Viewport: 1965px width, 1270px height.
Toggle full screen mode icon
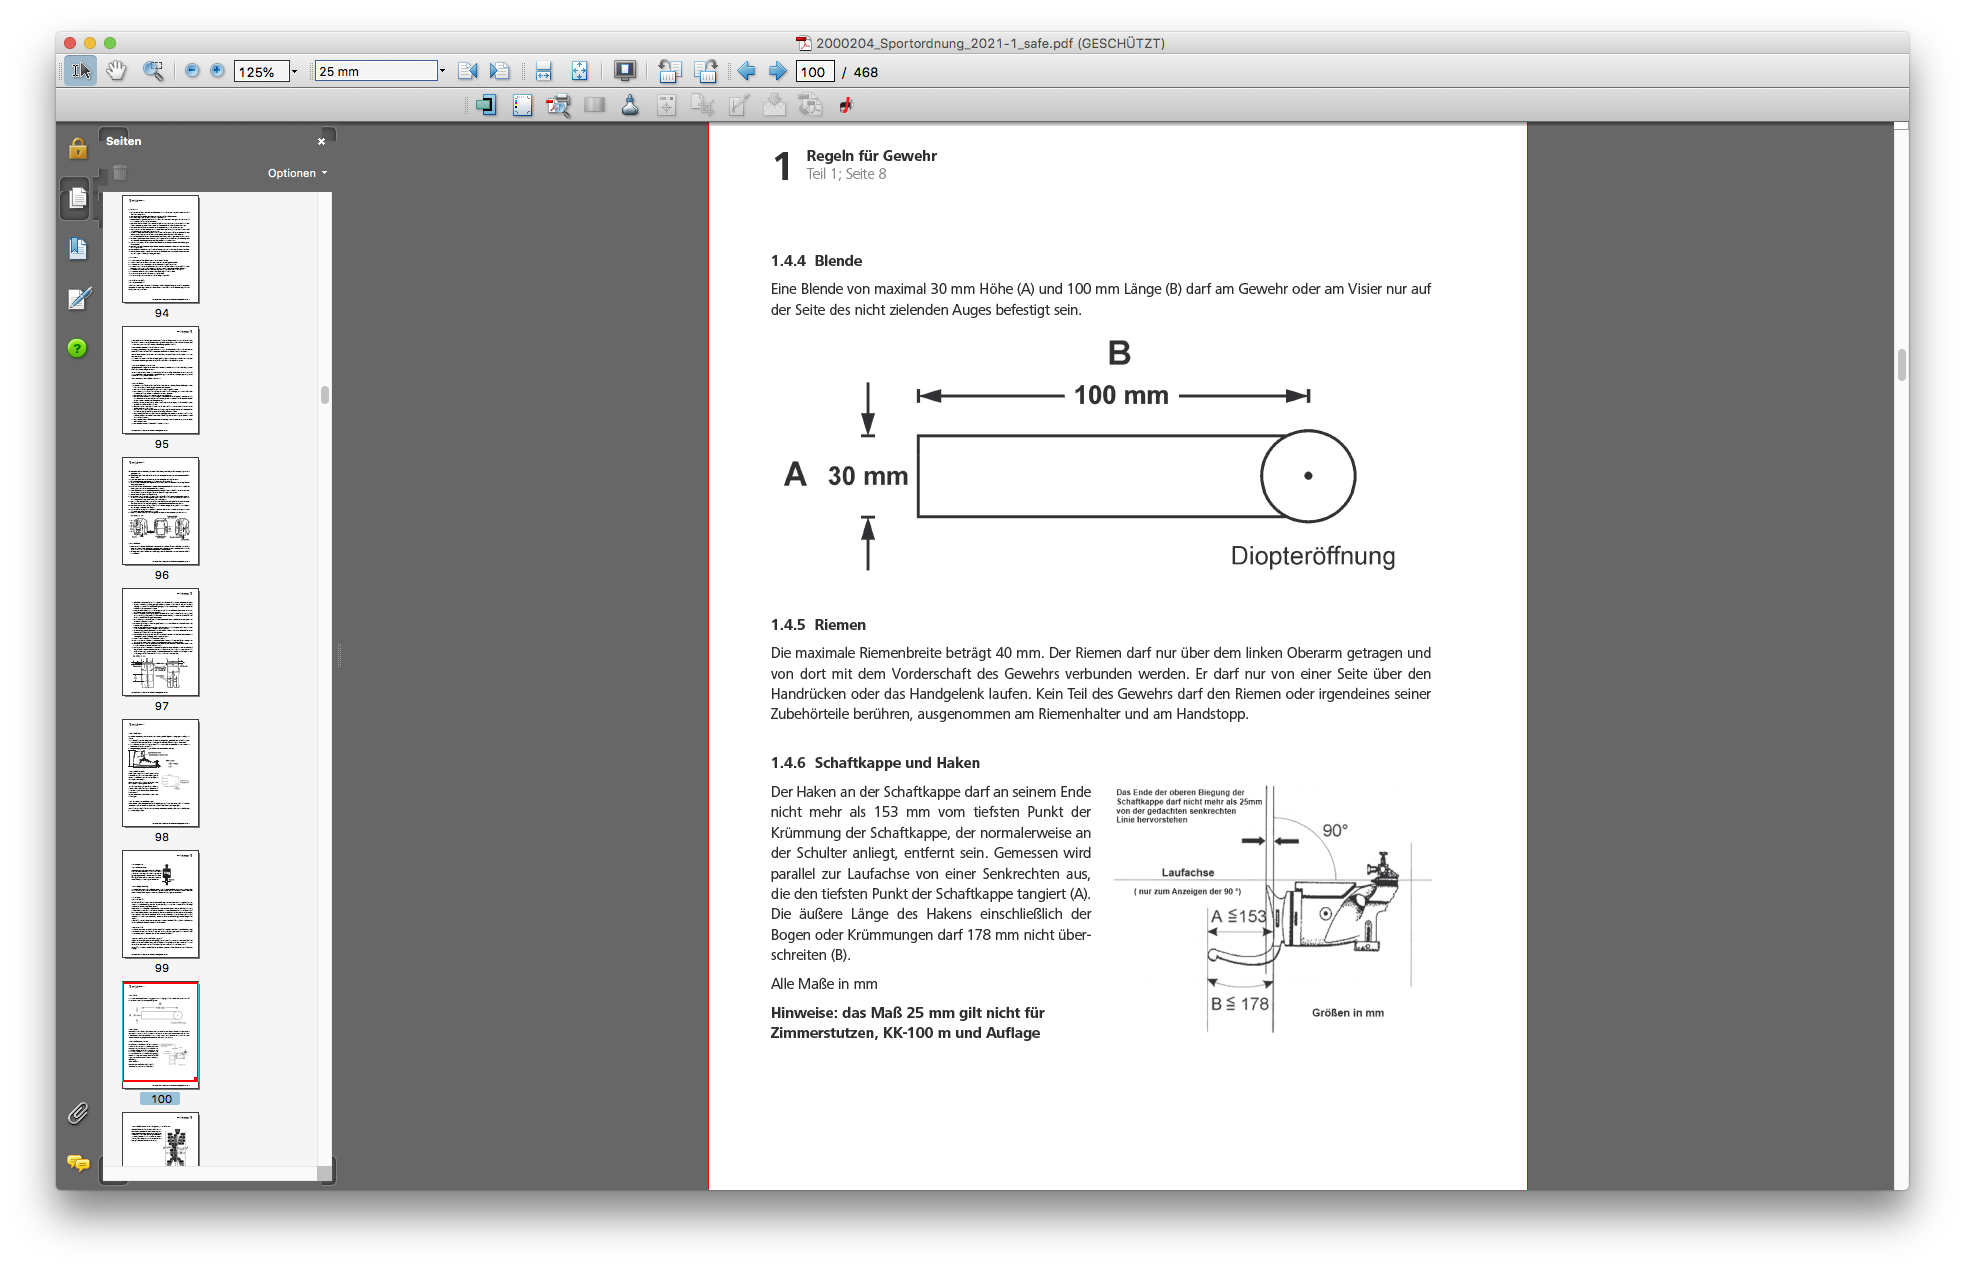click(x=624, y=71)
